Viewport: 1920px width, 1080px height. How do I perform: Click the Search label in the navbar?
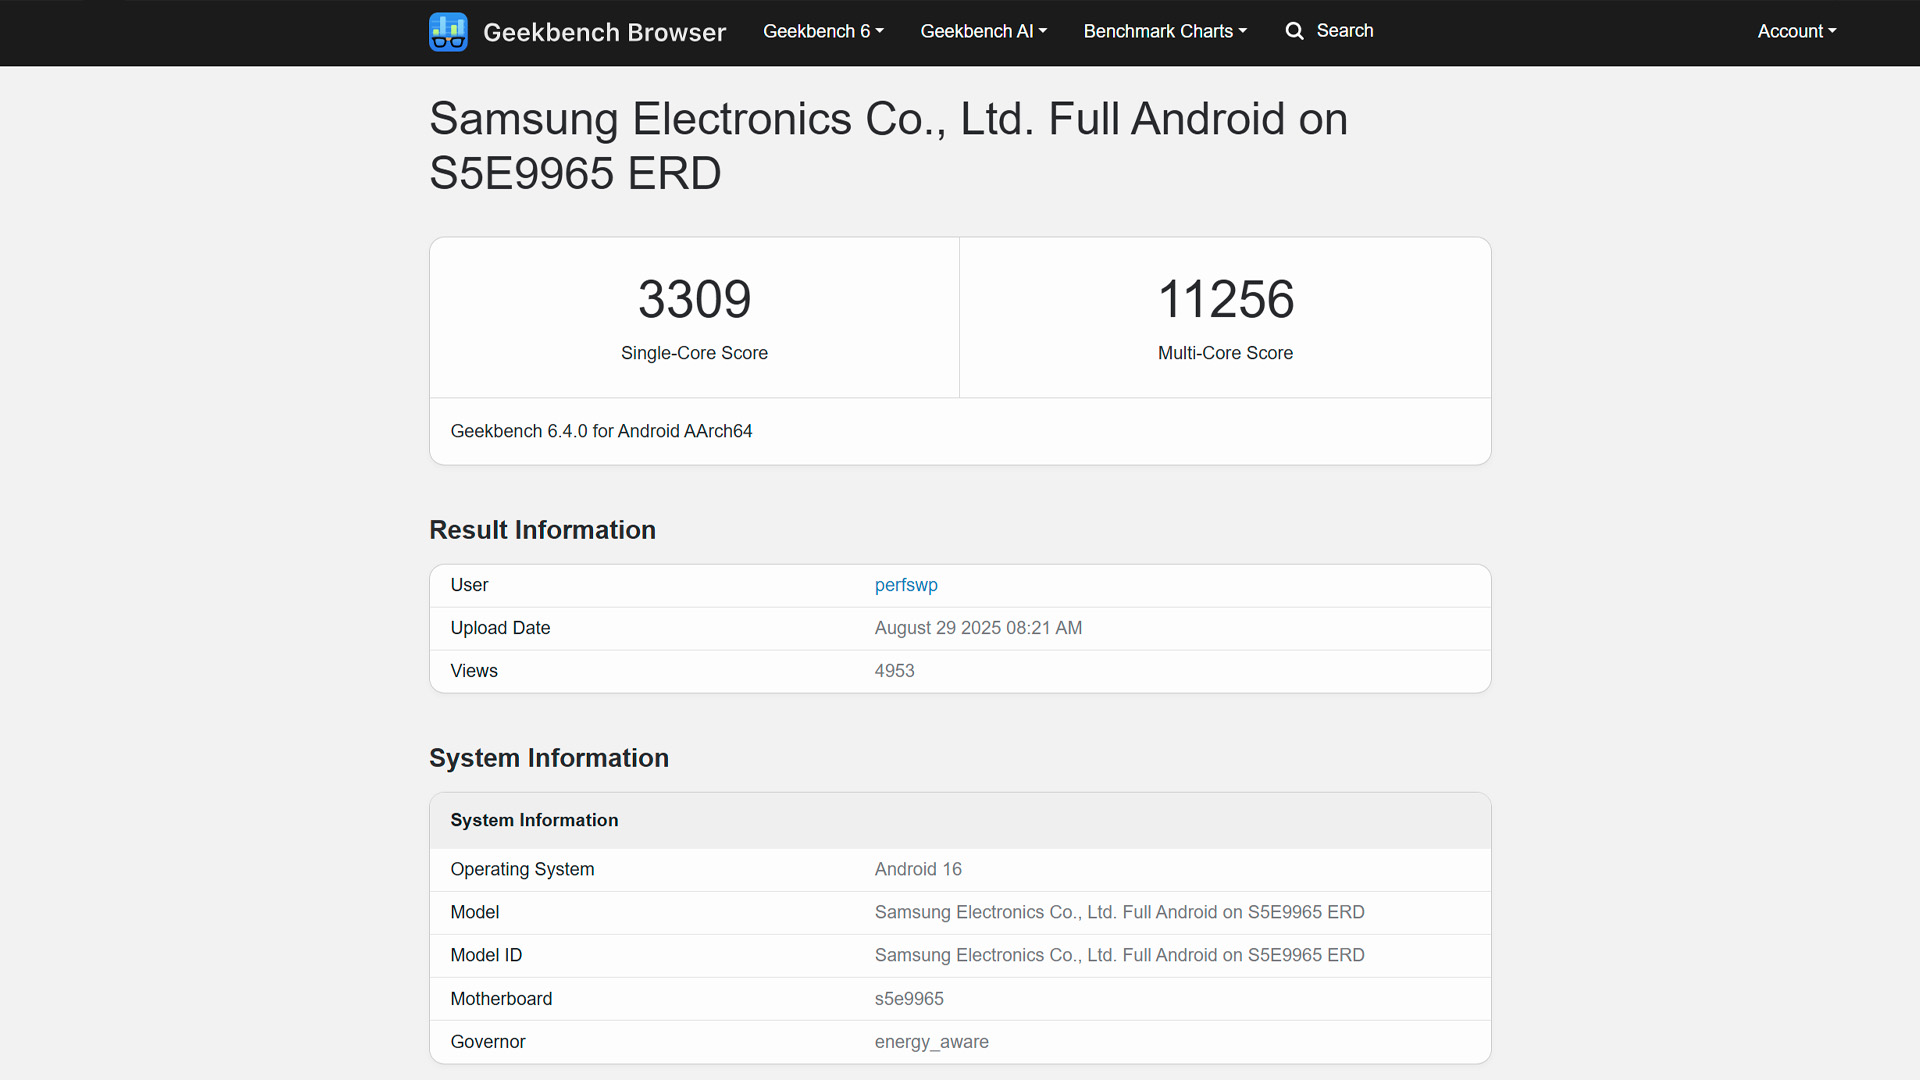click(1344, 31)
